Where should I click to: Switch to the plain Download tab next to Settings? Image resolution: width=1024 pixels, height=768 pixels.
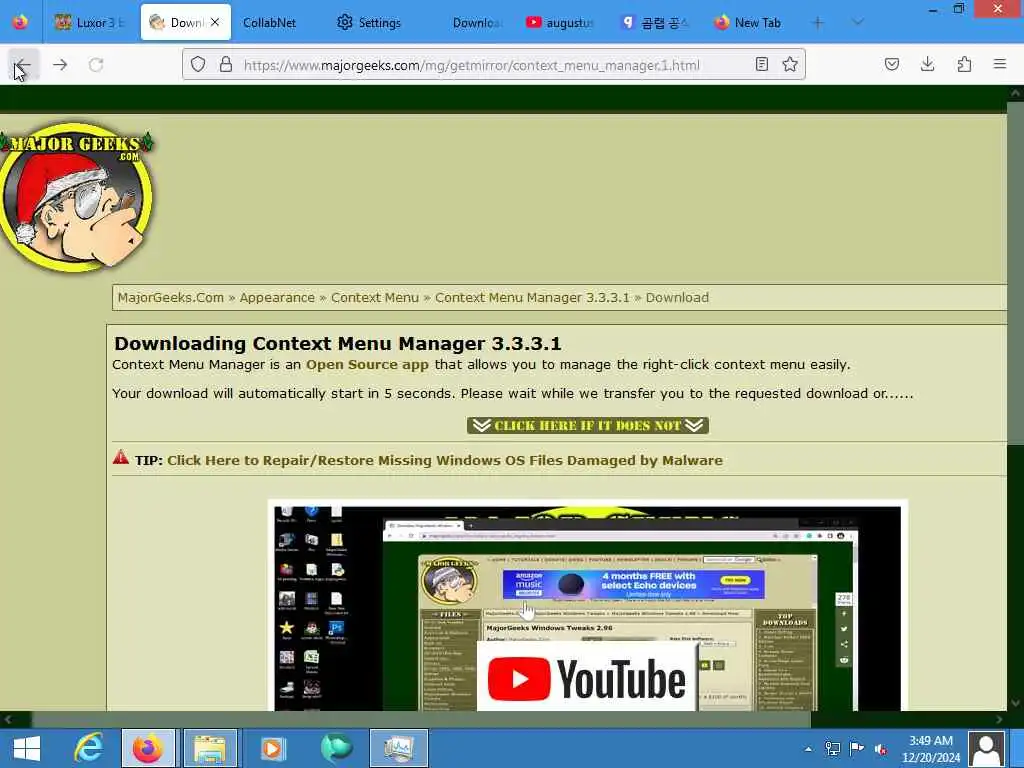[477, 22]
